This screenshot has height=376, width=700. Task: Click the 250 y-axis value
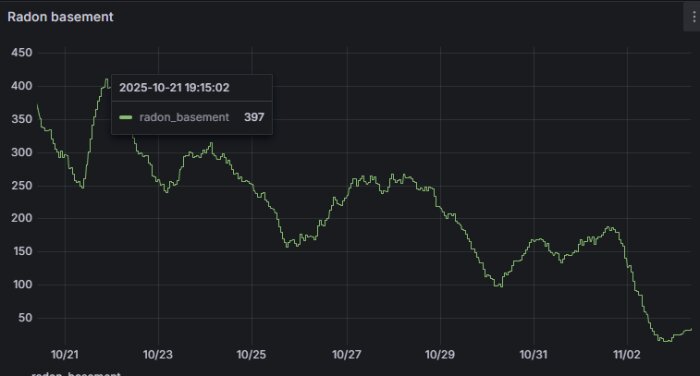(x=22, y=185)
